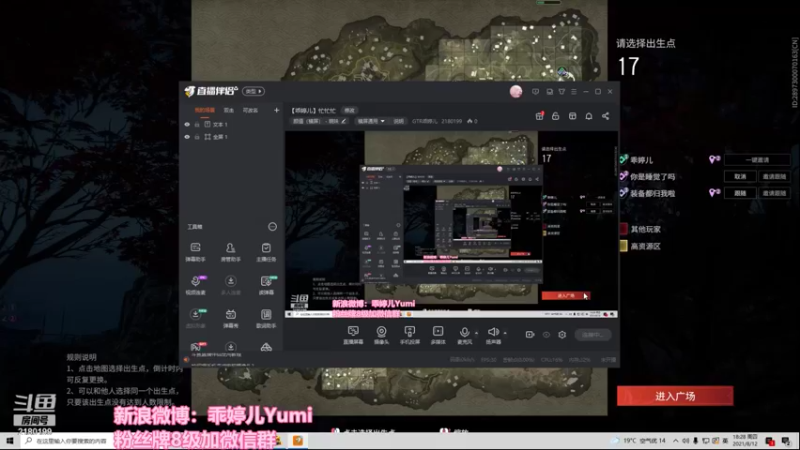This screenshot has width=800, height=450.
Task: Click the share icon in the room toolbar
Action: [606, 116]
